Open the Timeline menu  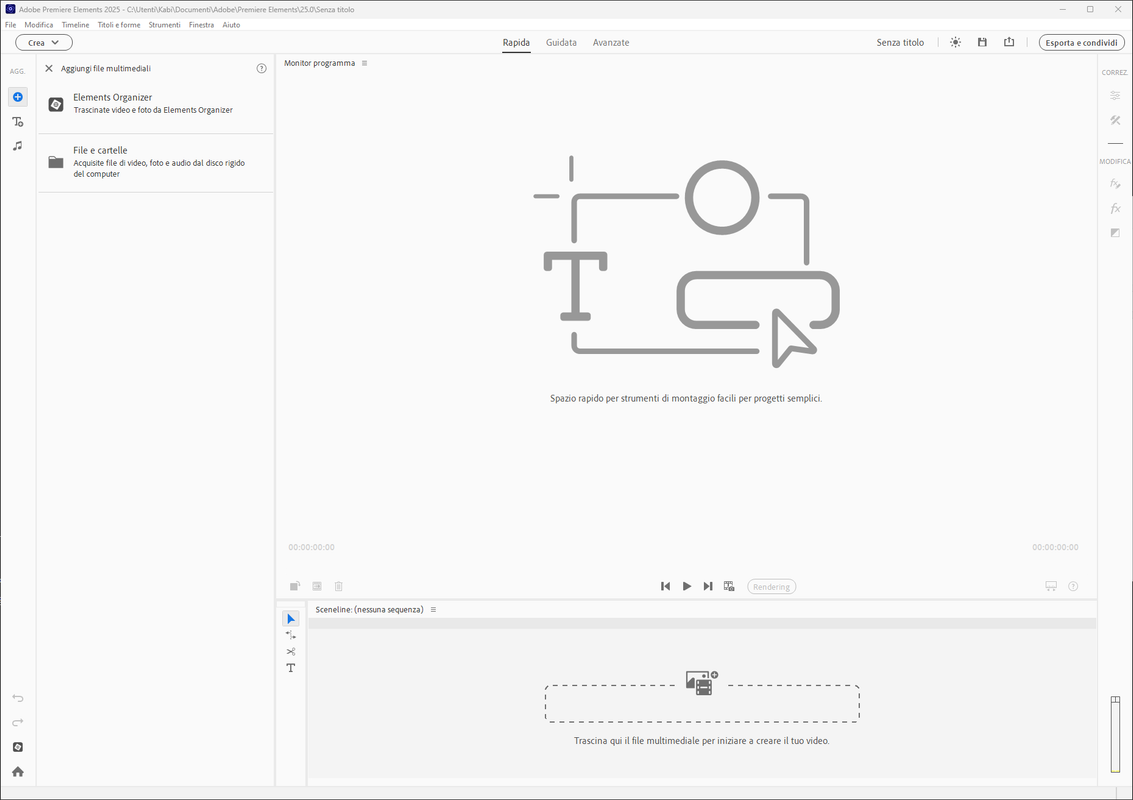[75, 25]
